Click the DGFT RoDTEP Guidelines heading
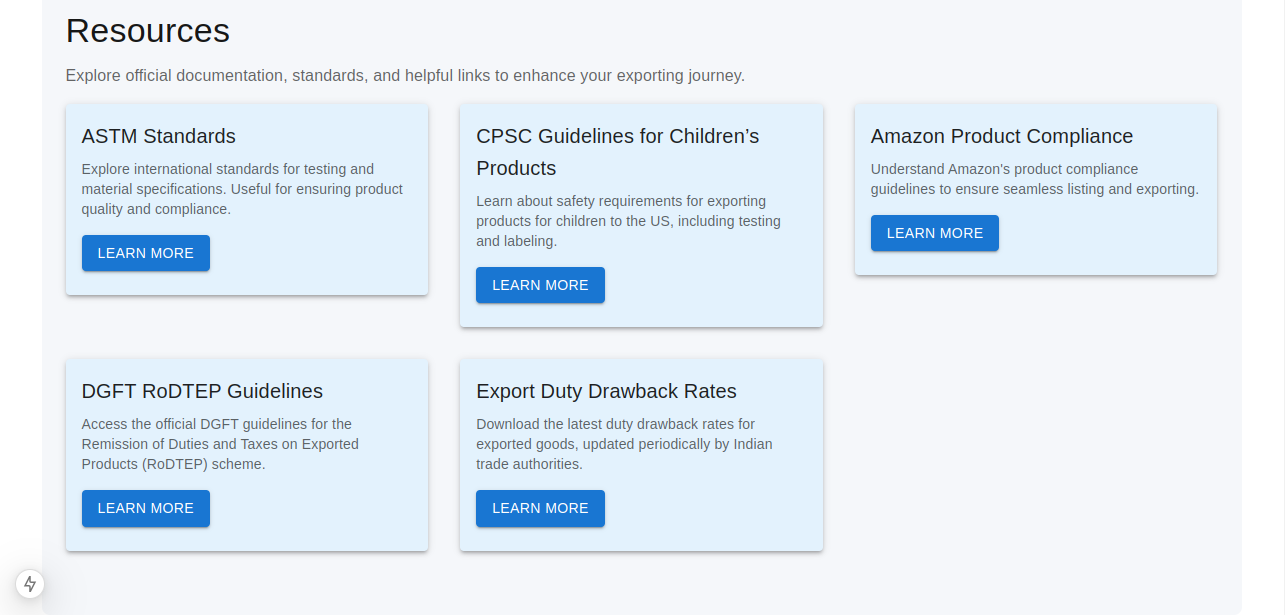The width and height of the screenshot is (1285, 615). (202, 391)
